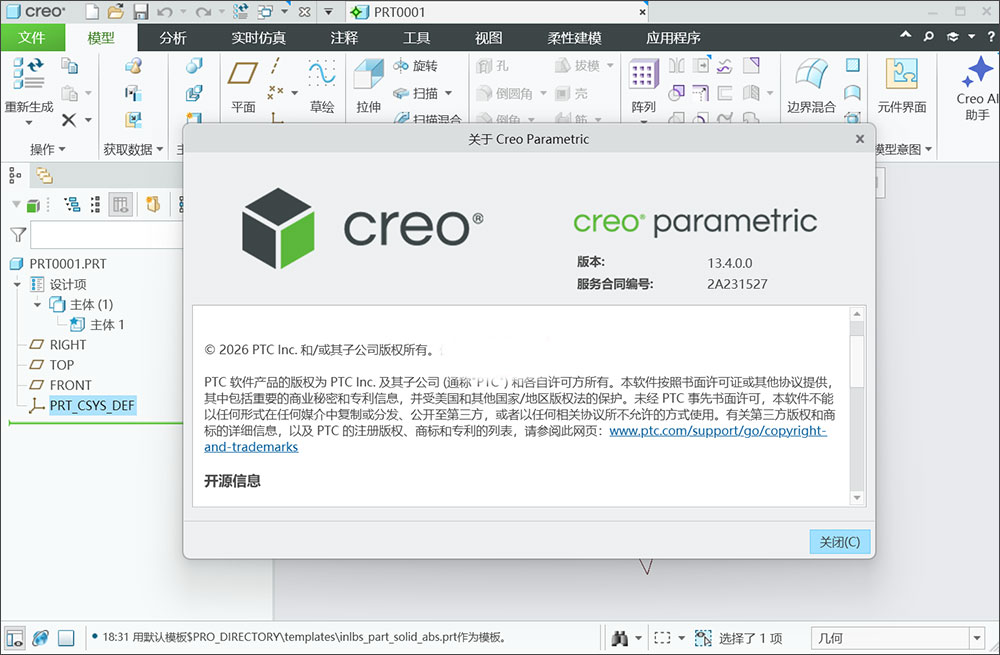Image resolution: width=1000 pixels, height=655 pixels.
Task: Select the TOP datum plane
Action: tap(62, 365)
